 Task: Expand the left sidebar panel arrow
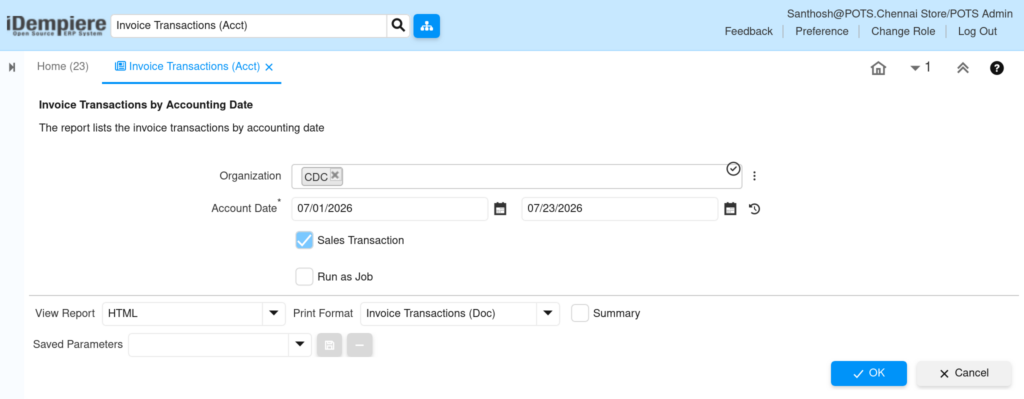coord(12,67)
